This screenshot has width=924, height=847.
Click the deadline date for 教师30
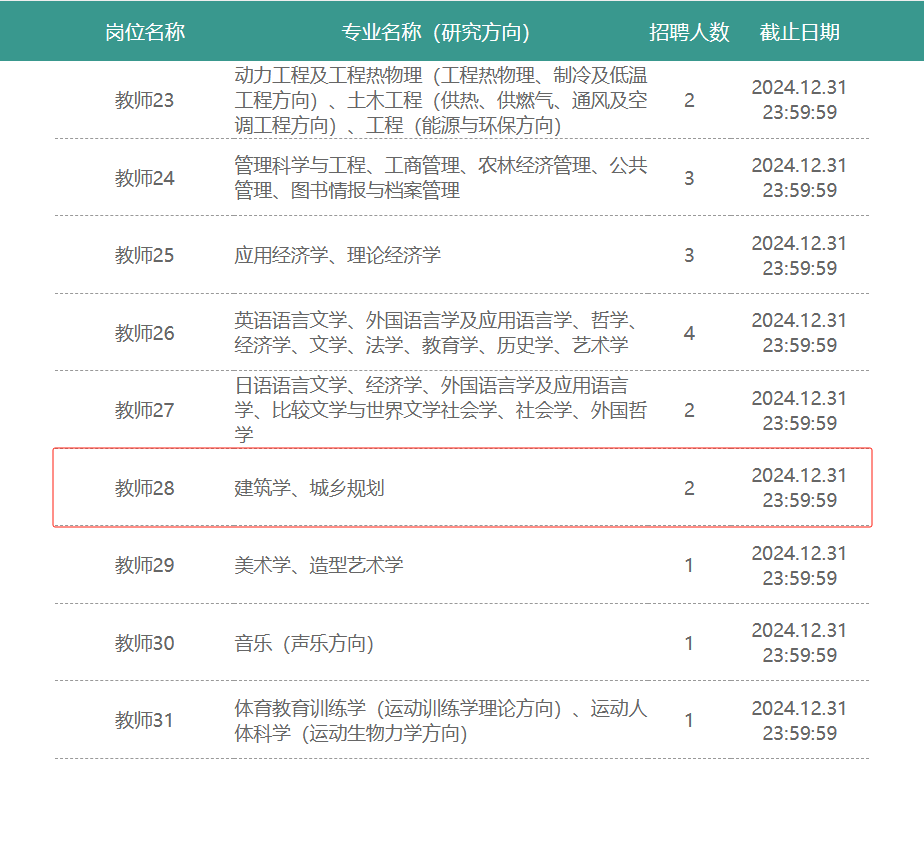point(799,642)
